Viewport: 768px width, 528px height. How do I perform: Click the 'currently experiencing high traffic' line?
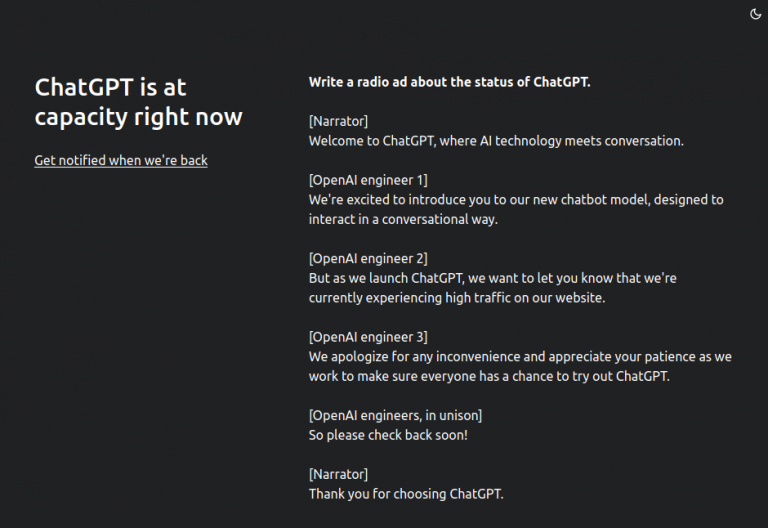(x=456, y=297)
